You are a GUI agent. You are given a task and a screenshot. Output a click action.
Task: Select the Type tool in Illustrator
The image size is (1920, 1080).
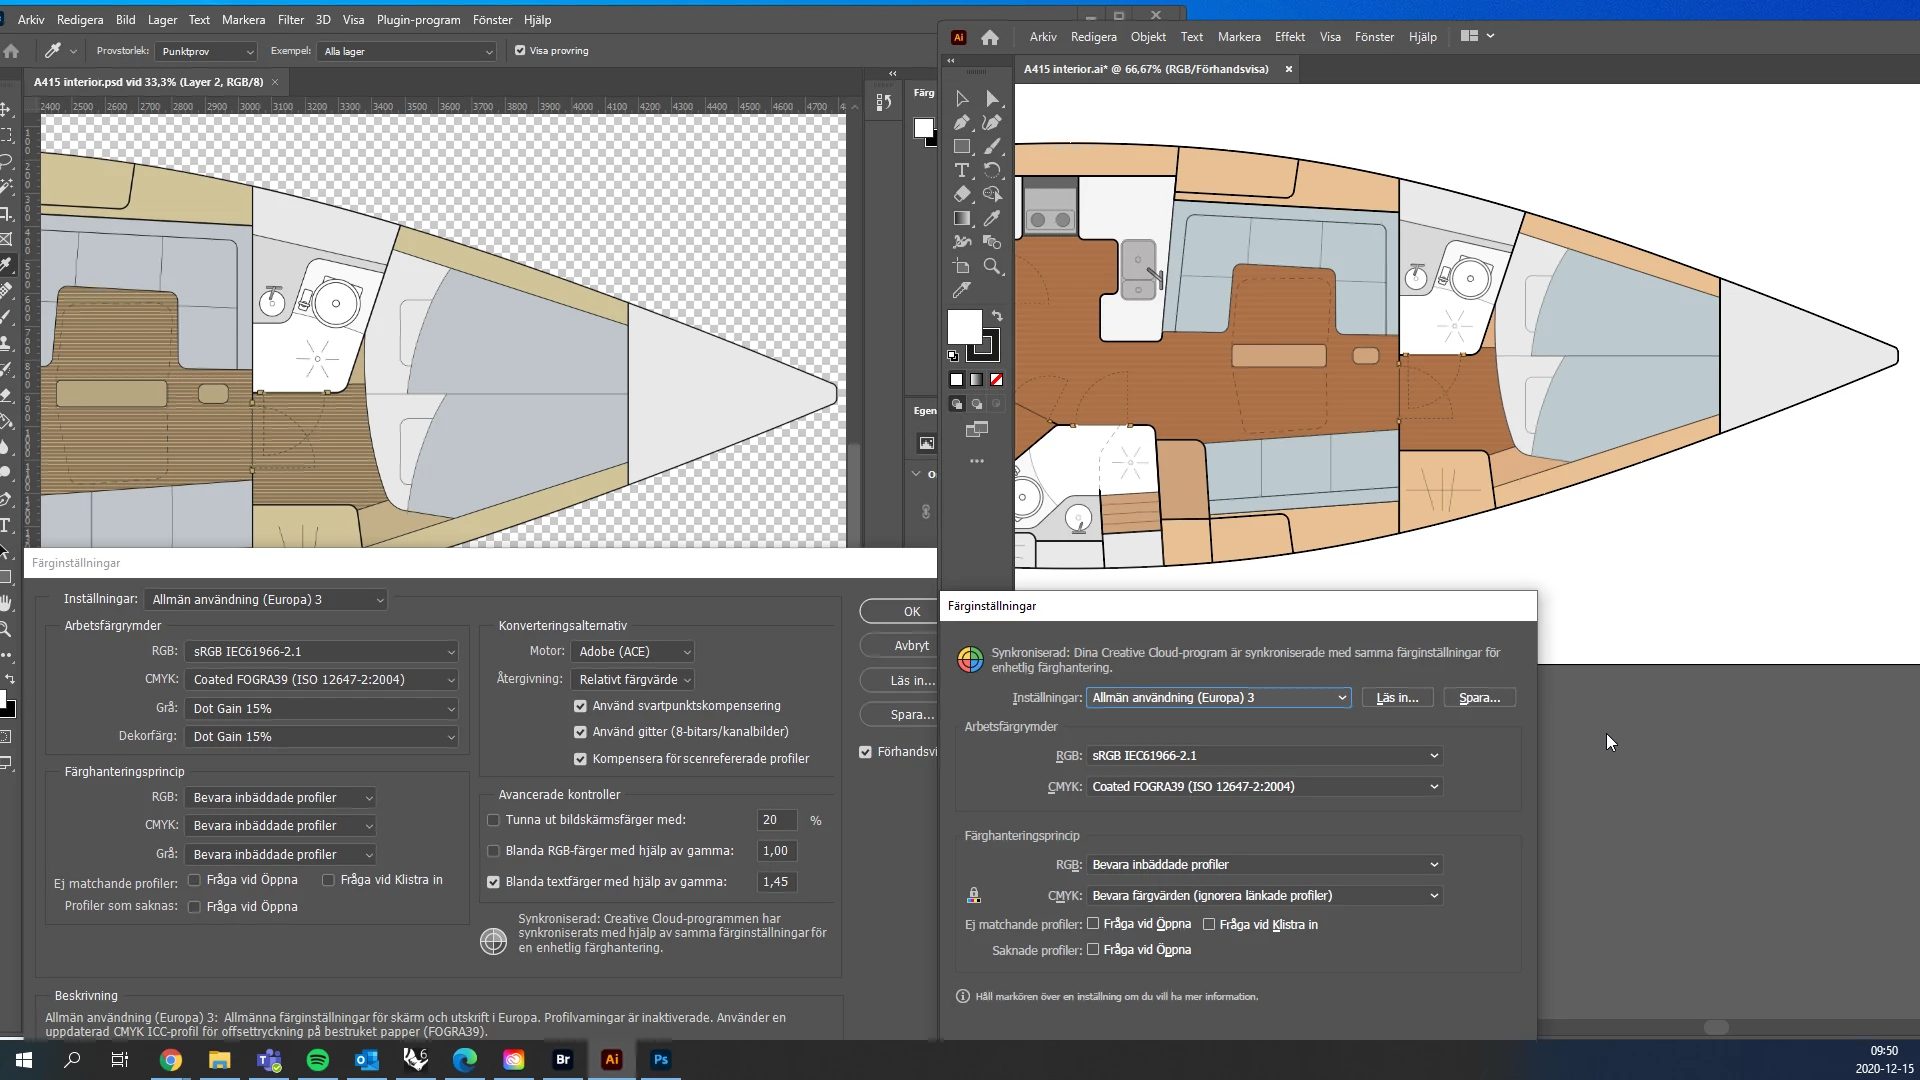tap(962, 170)
